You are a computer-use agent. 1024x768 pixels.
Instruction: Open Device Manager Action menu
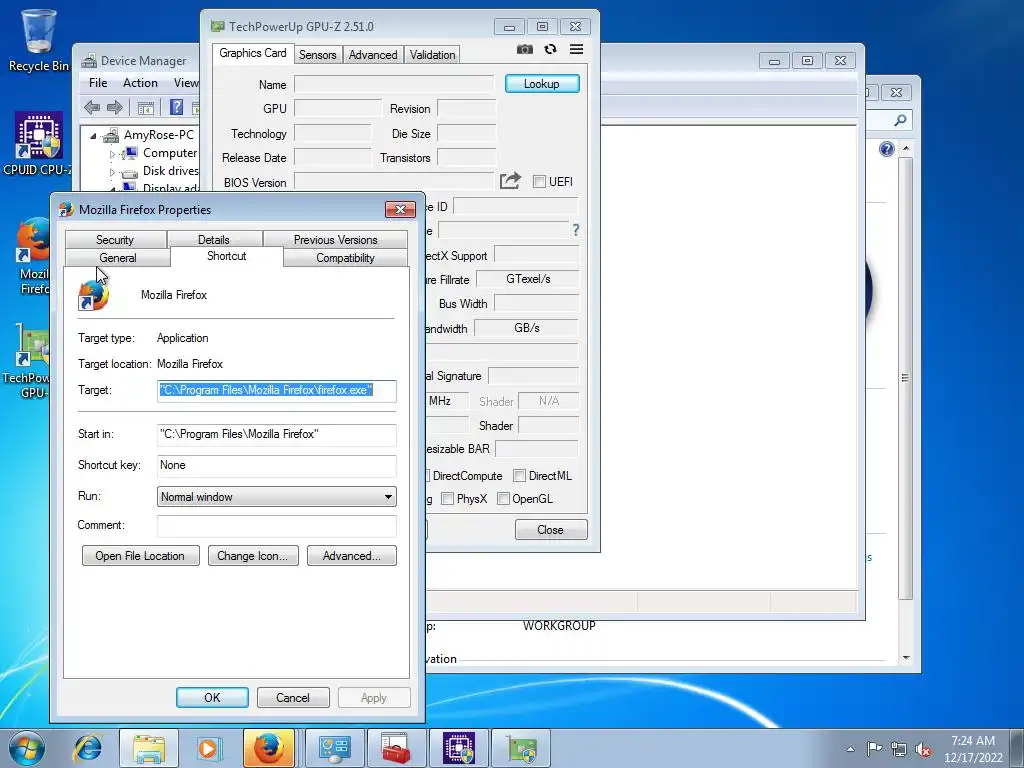tap(140, 83)
